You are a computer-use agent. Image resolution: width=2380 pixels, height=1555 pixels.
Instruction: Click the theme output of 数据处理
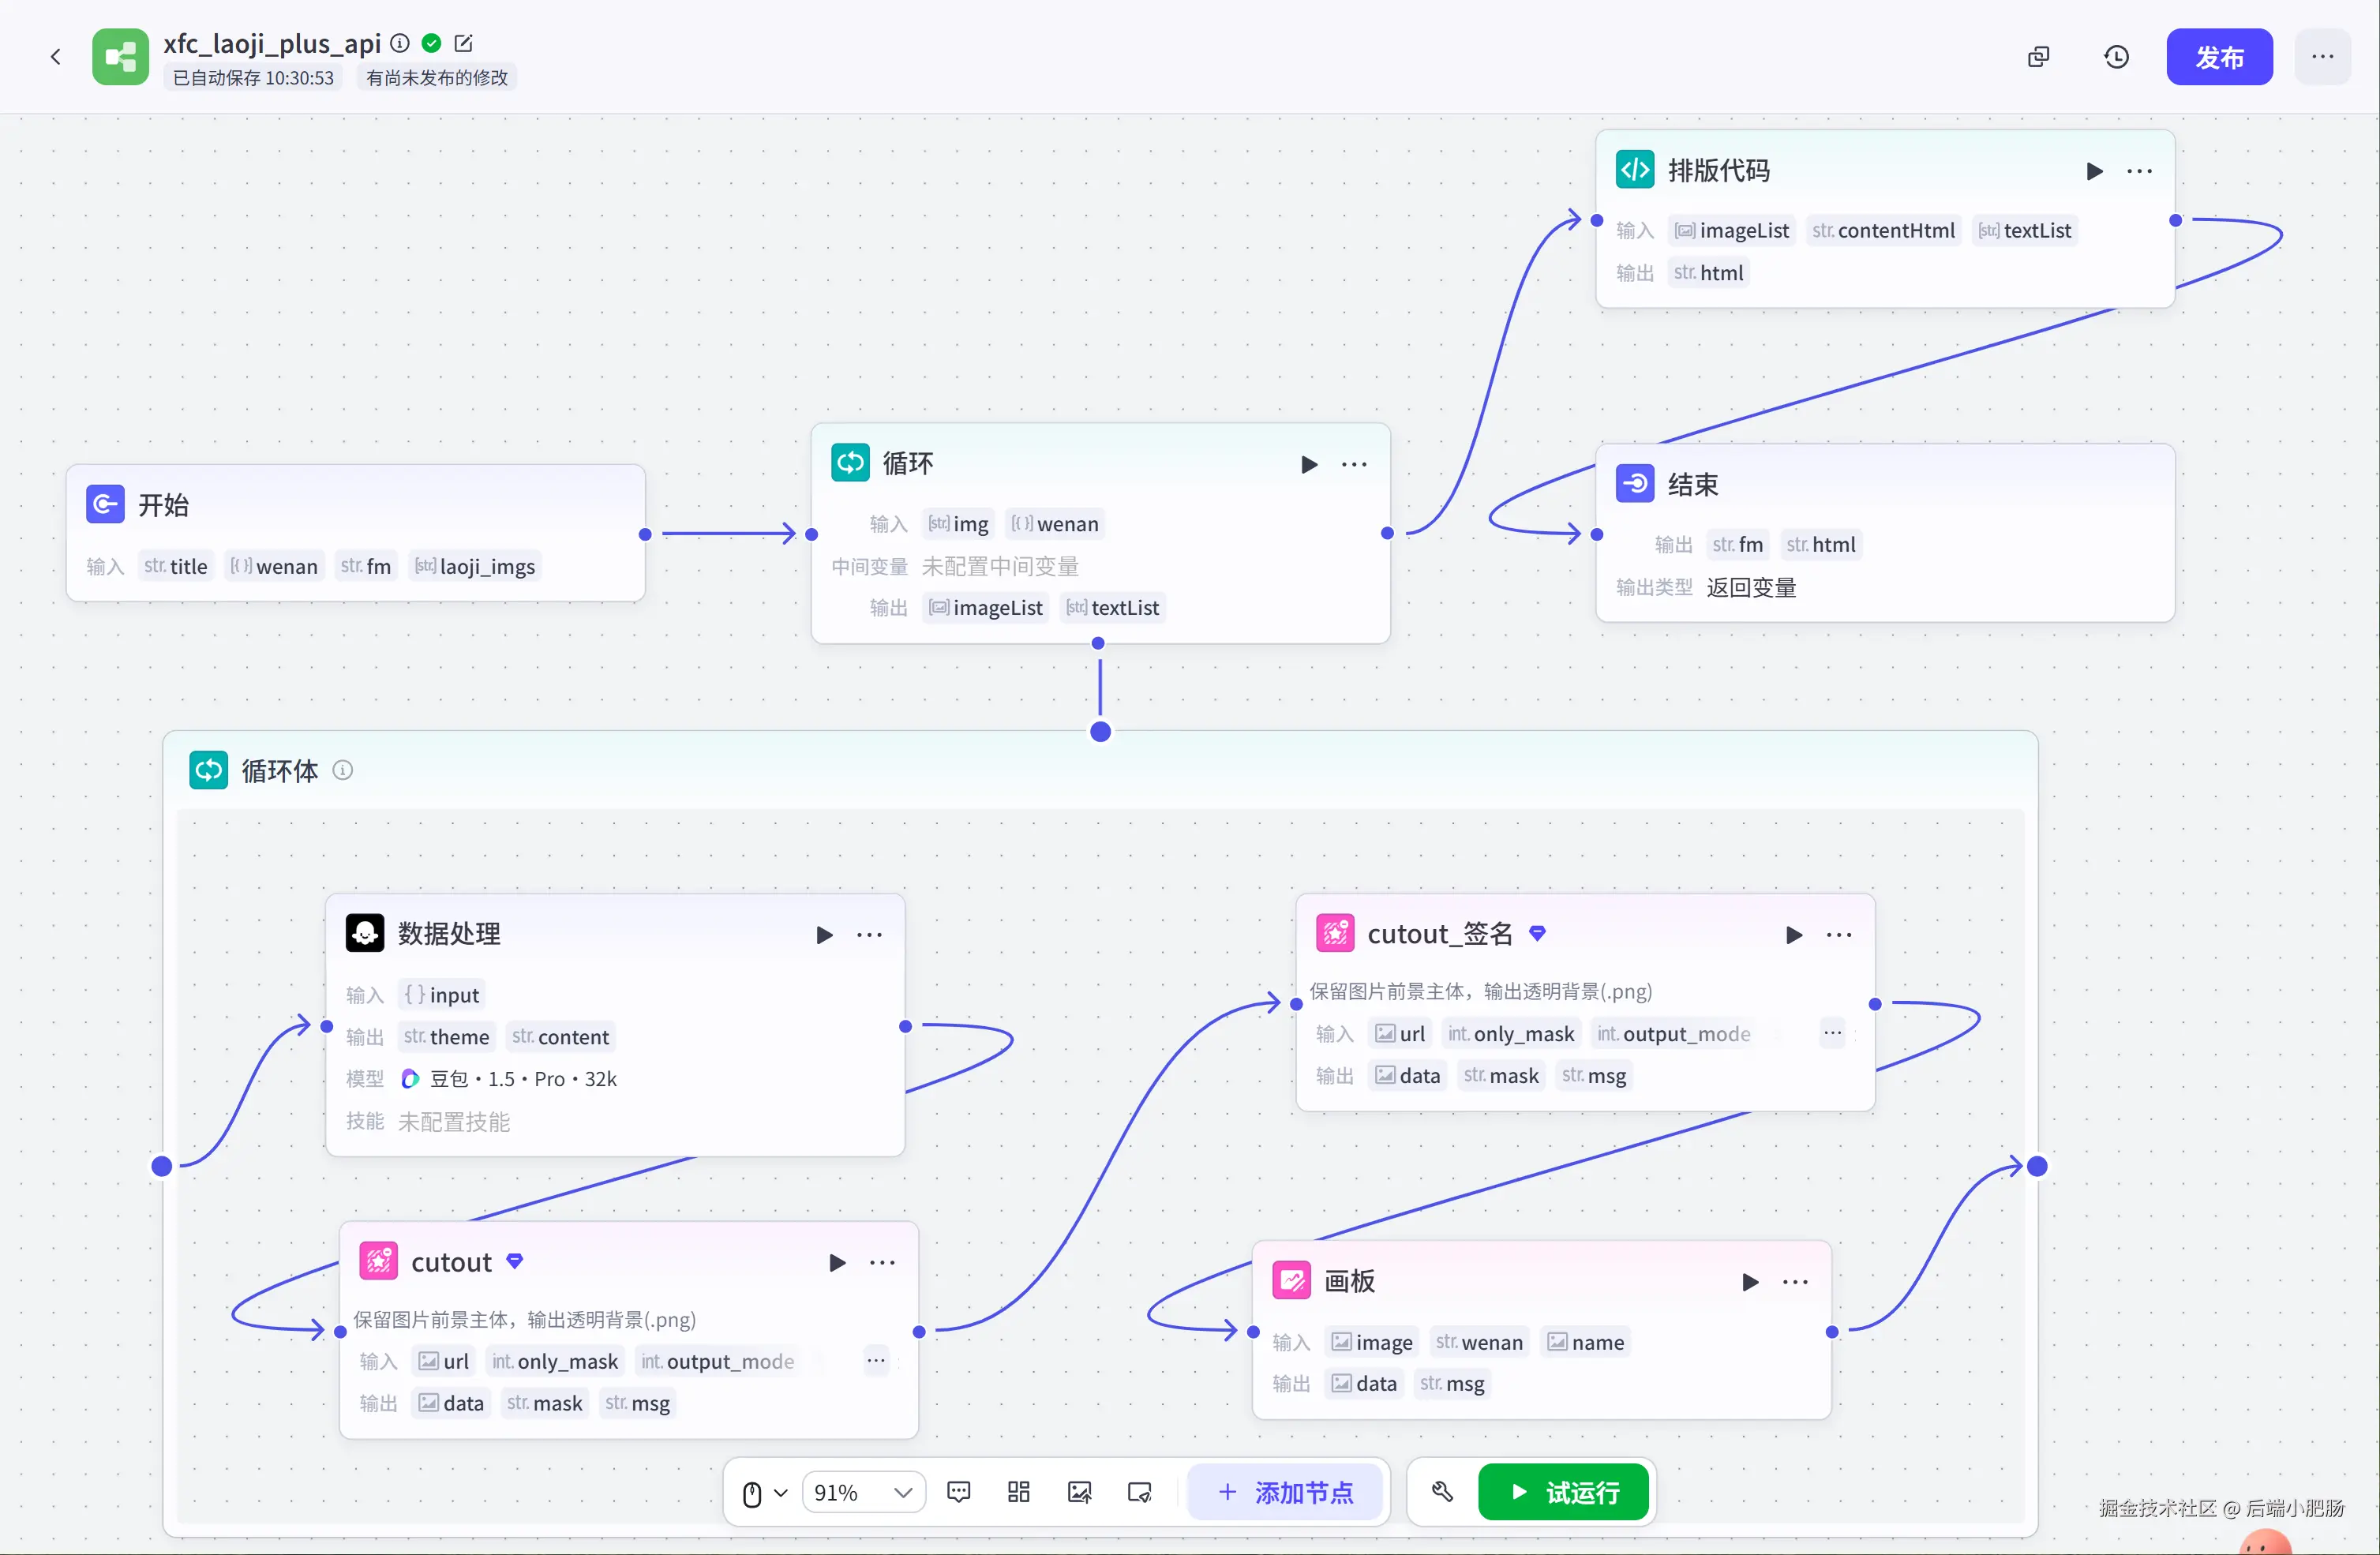446,1037
